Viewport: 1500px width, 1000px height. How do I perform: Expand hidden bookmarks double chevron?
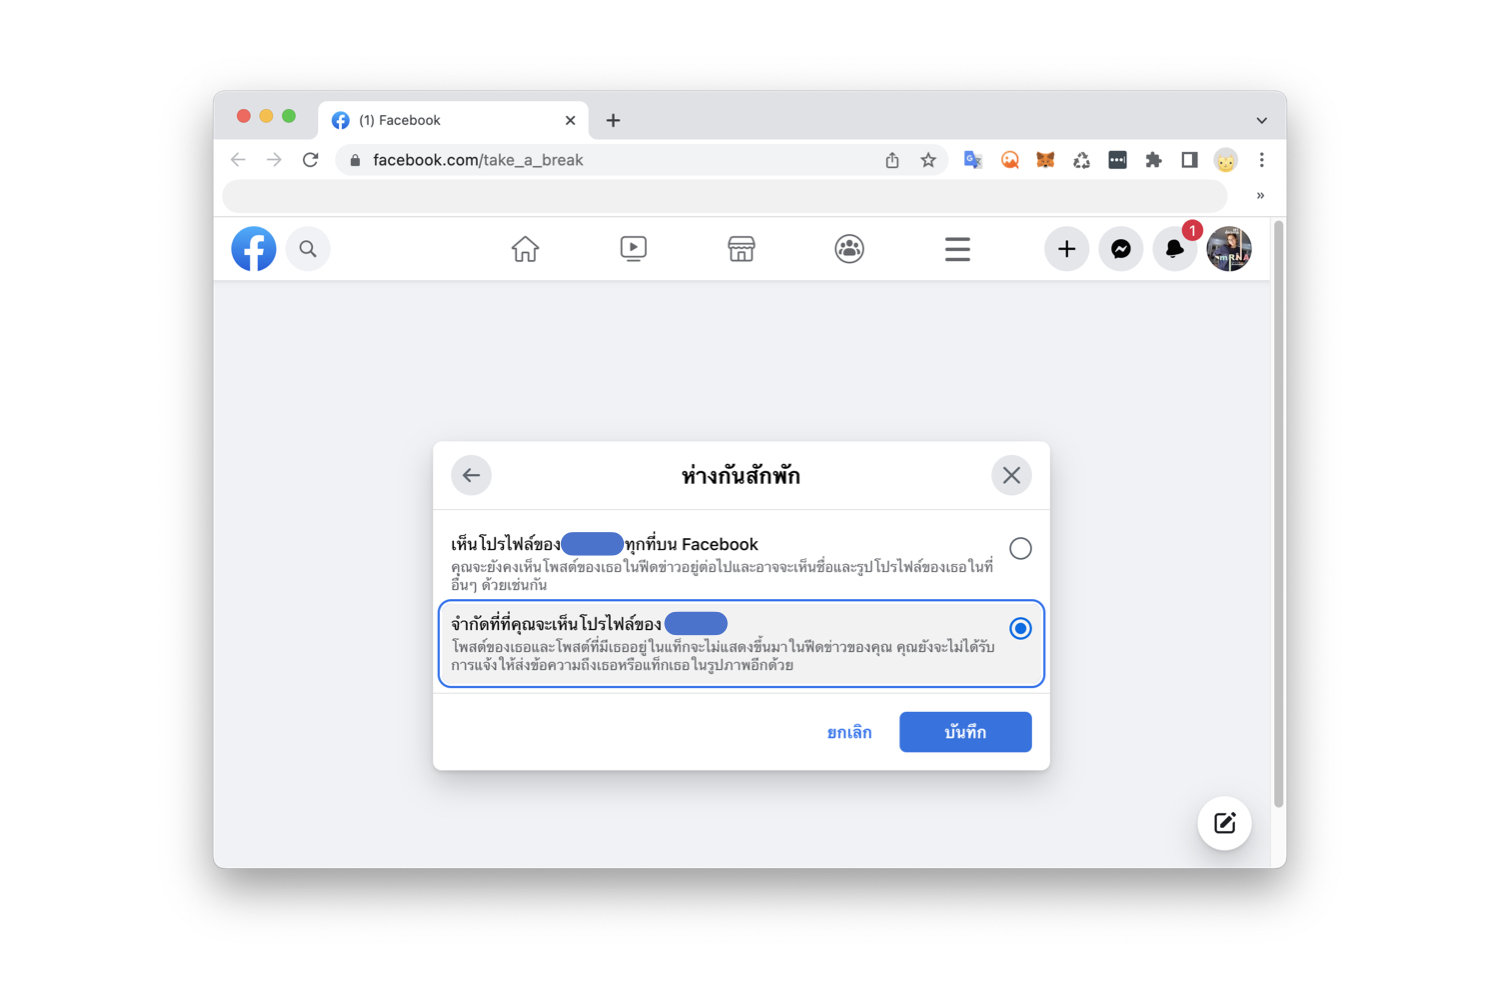pos(1260,196)
